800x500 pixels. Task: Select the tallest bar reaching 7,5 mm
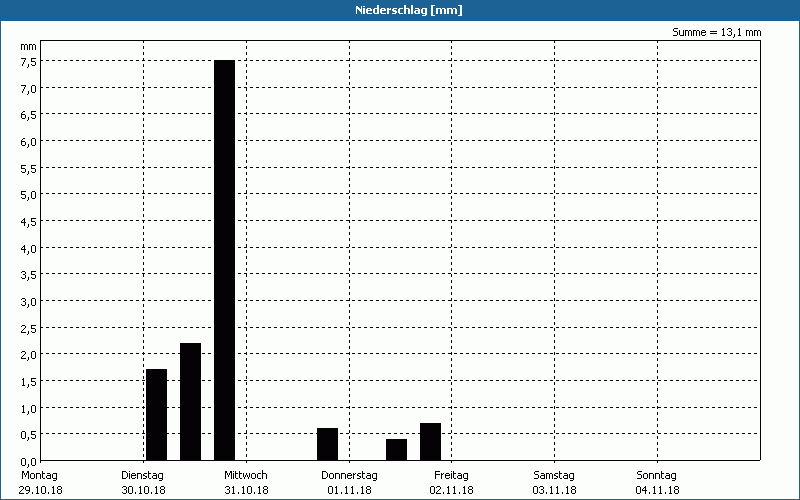224,260
